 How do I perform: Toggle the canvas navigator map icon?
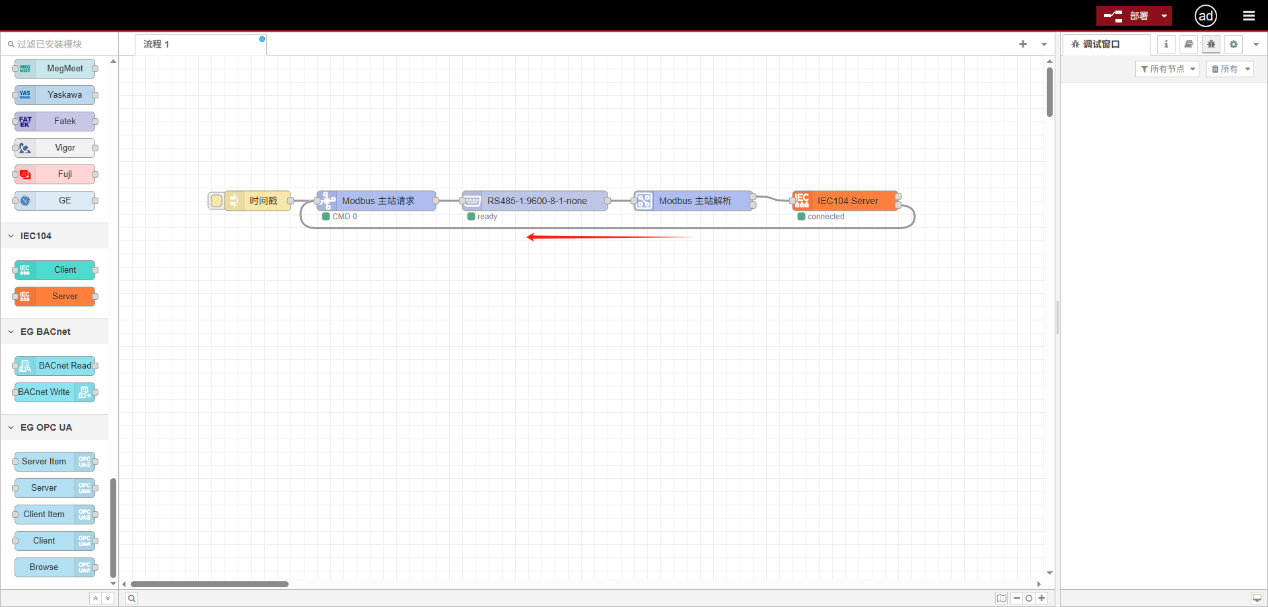click(x=1001, y=598)
